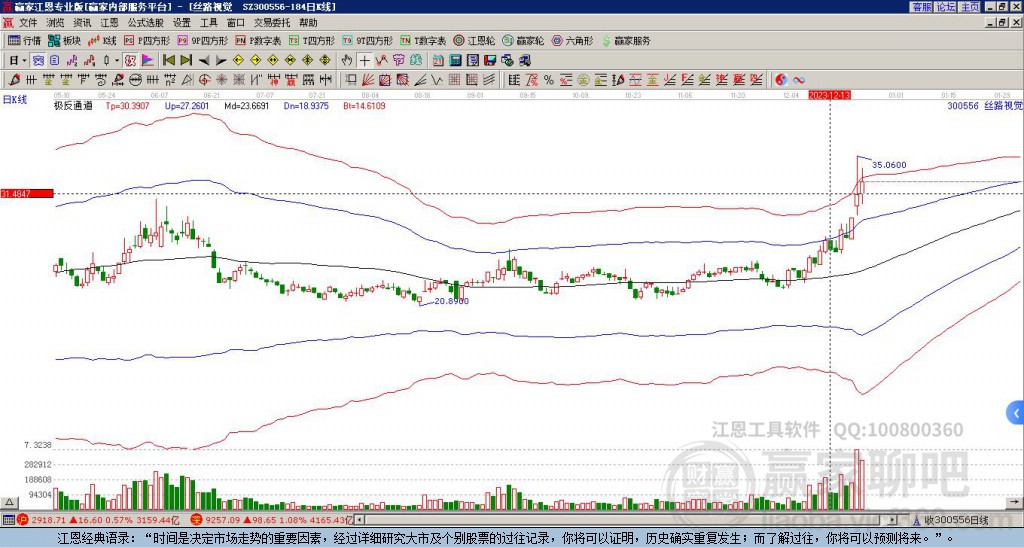Select the hand pan tool
Screen dimensions: 1024x548
tap(347, 60)
